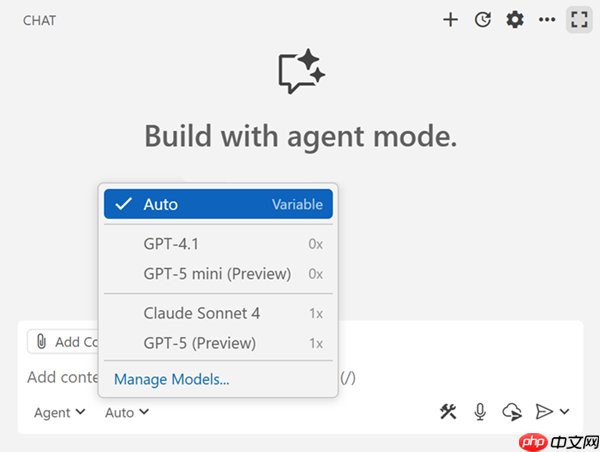Open the Agent mode dropdown

point(59,412)
